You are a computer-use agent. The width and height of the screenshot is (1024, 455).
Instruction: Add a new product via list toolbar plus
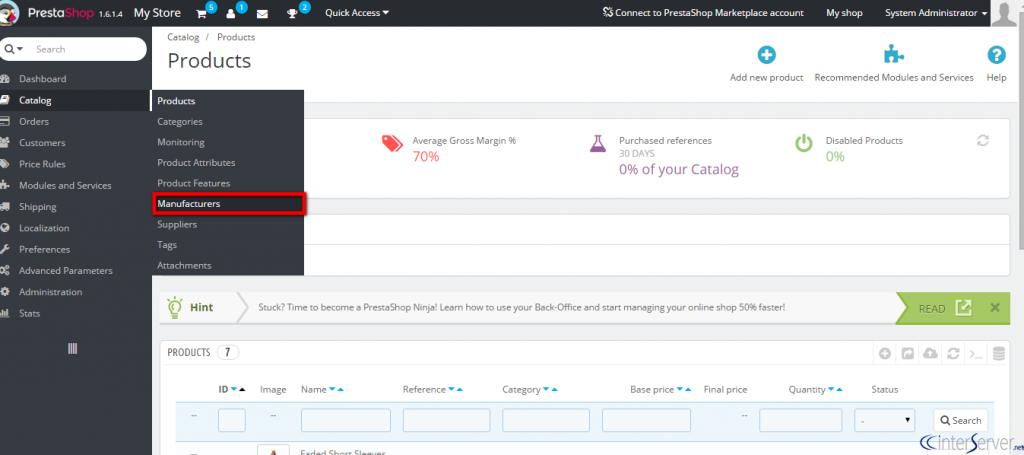point(885,354)
